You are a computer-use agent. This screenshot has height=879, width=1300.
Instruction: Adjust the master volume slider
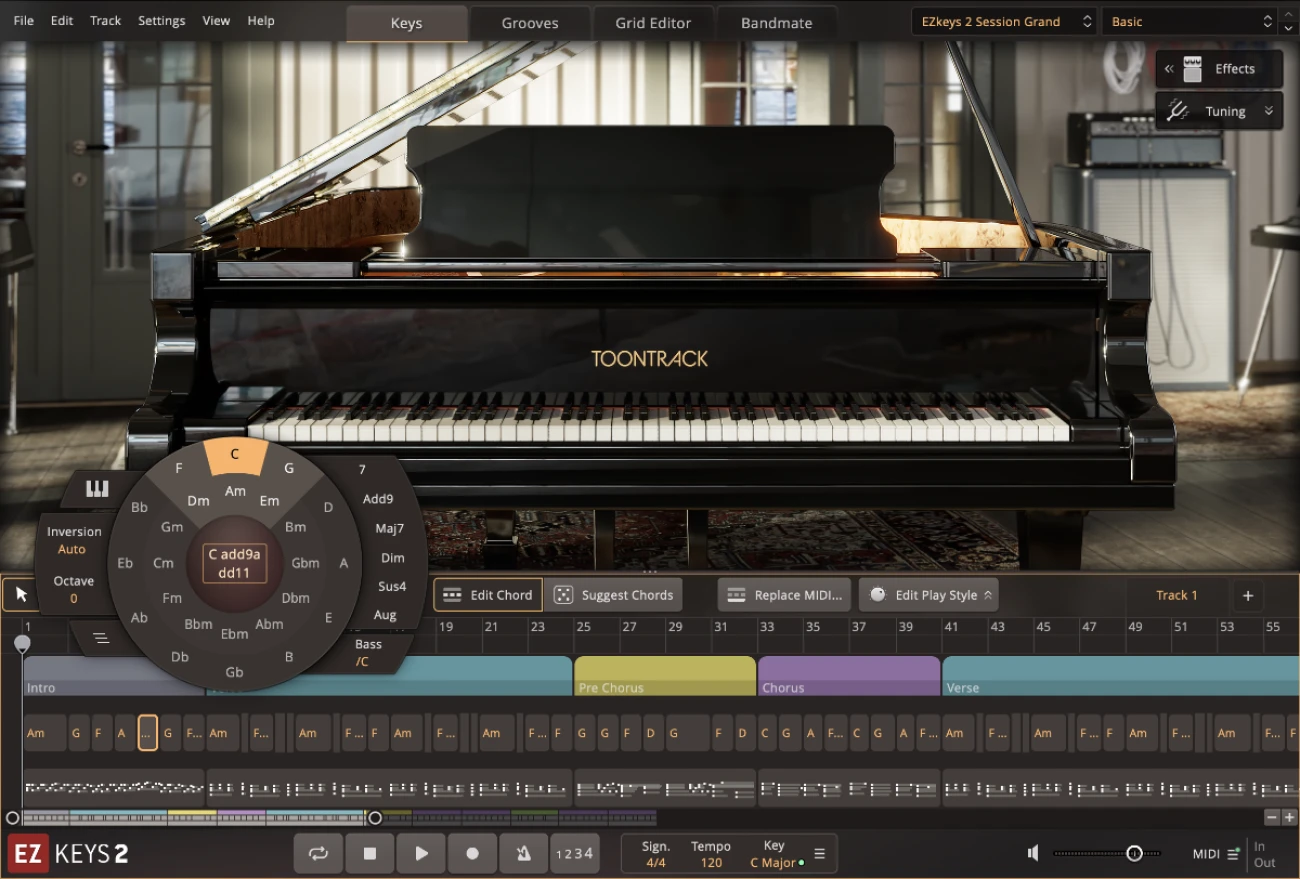pyautogui.click(x=1134, y=853)
